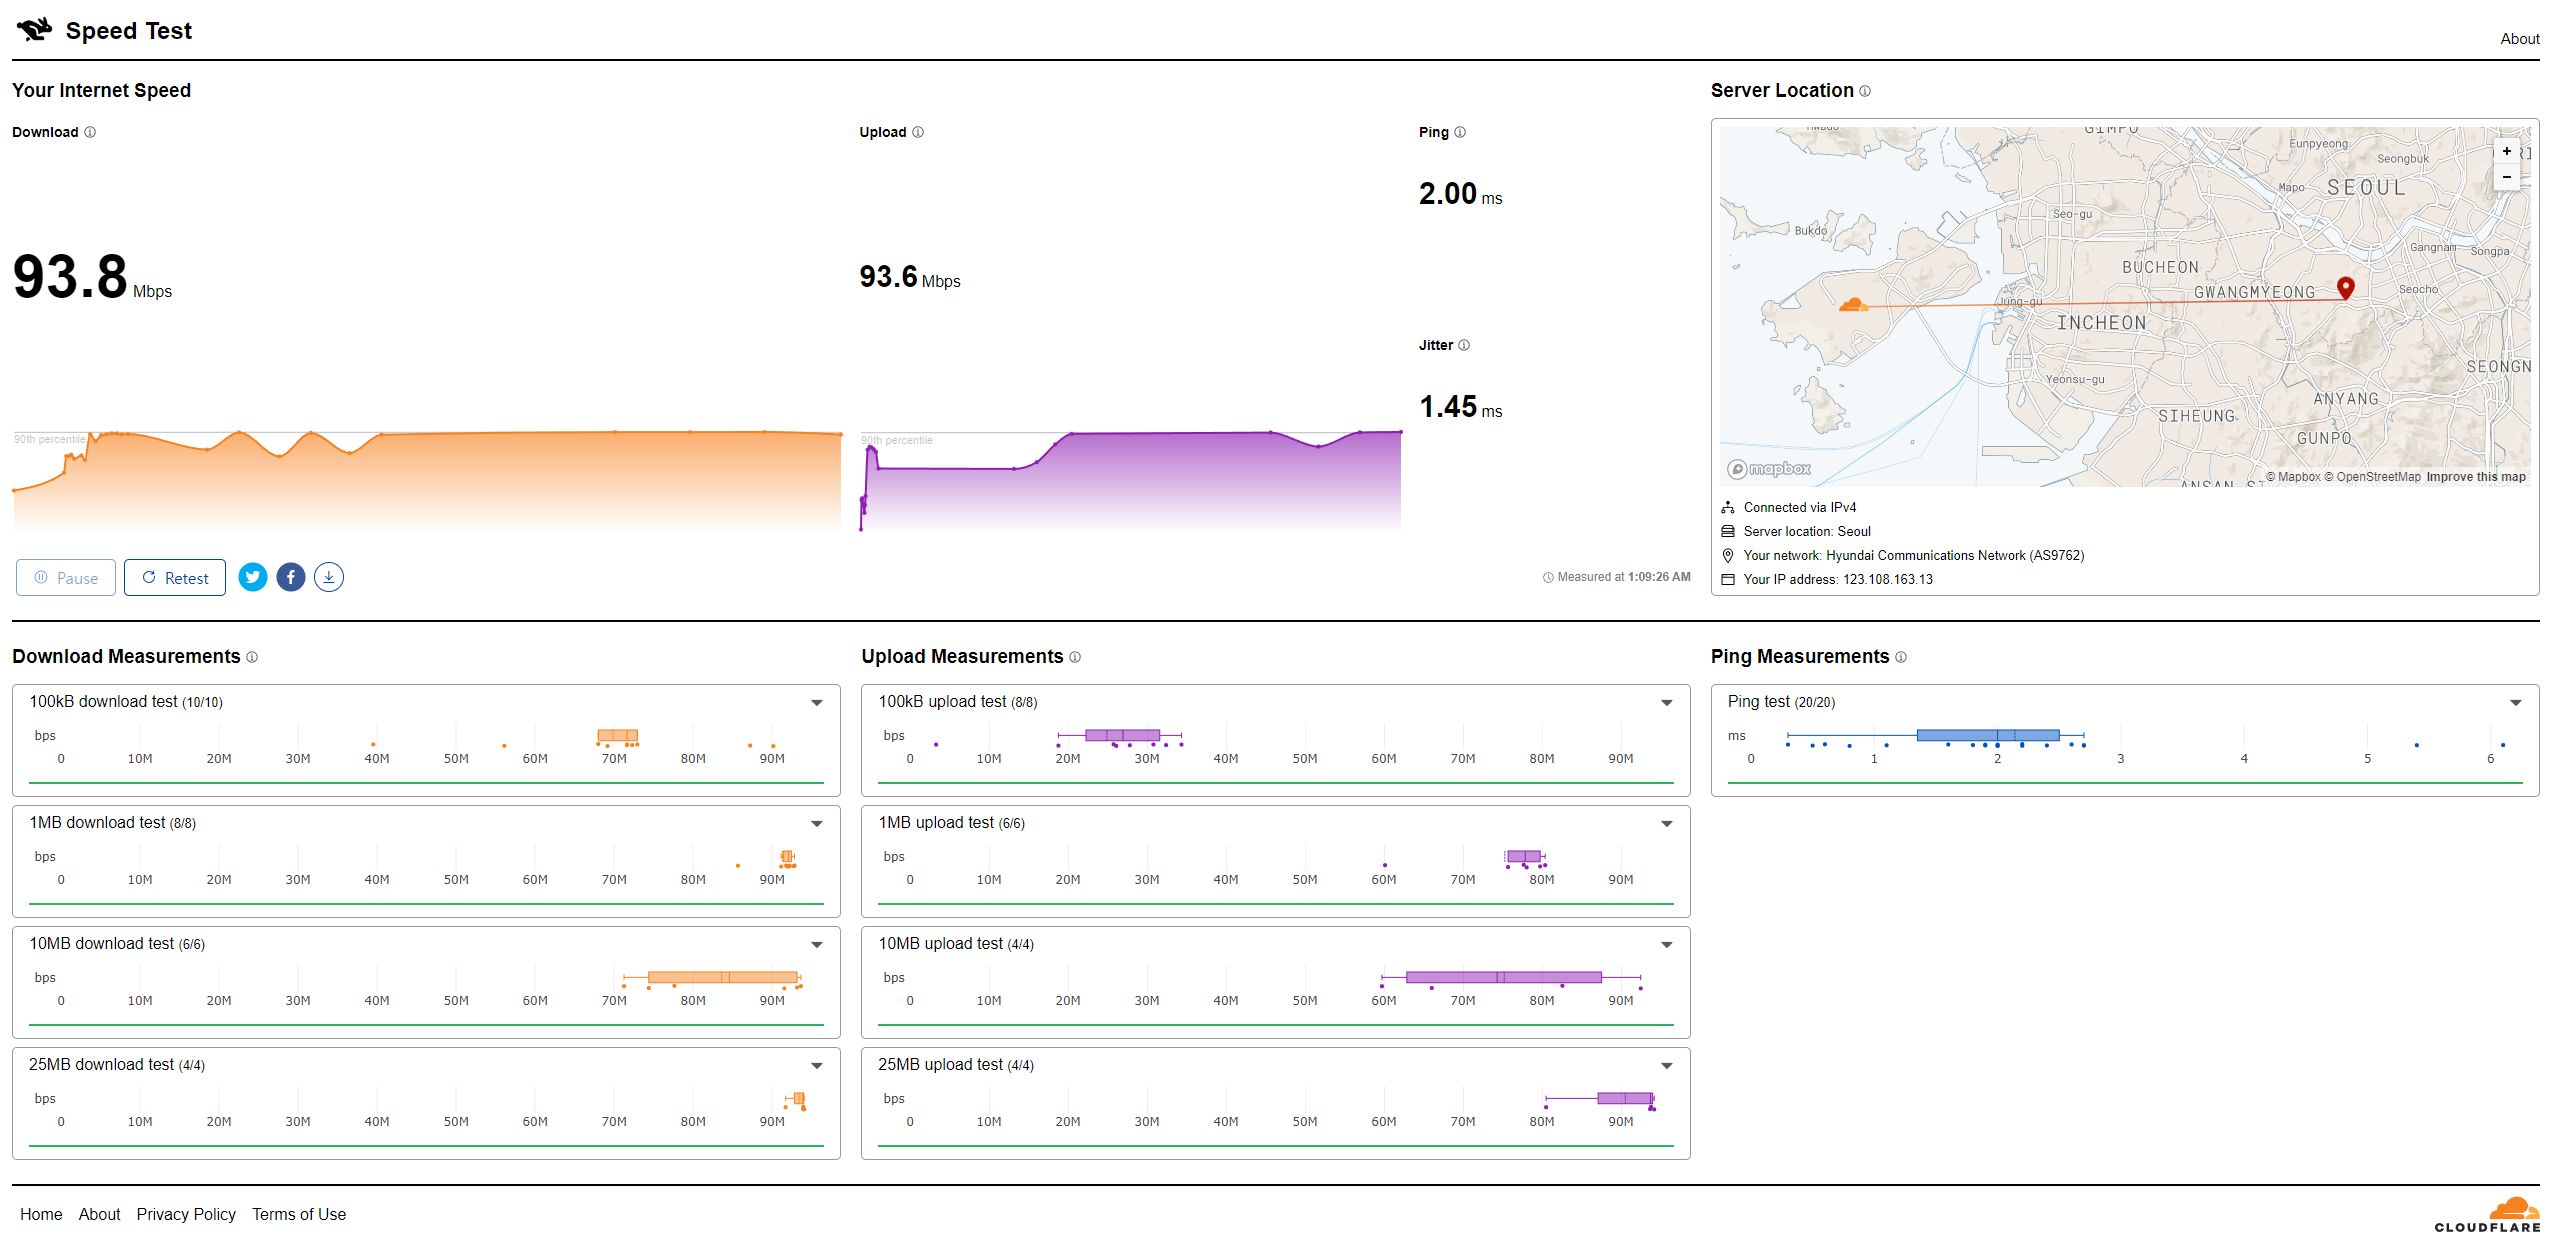Image resolution: width=2552 pixels, height=1247 pixels.
Task: Click the download results icon
Action: click(x=329, y=577)
